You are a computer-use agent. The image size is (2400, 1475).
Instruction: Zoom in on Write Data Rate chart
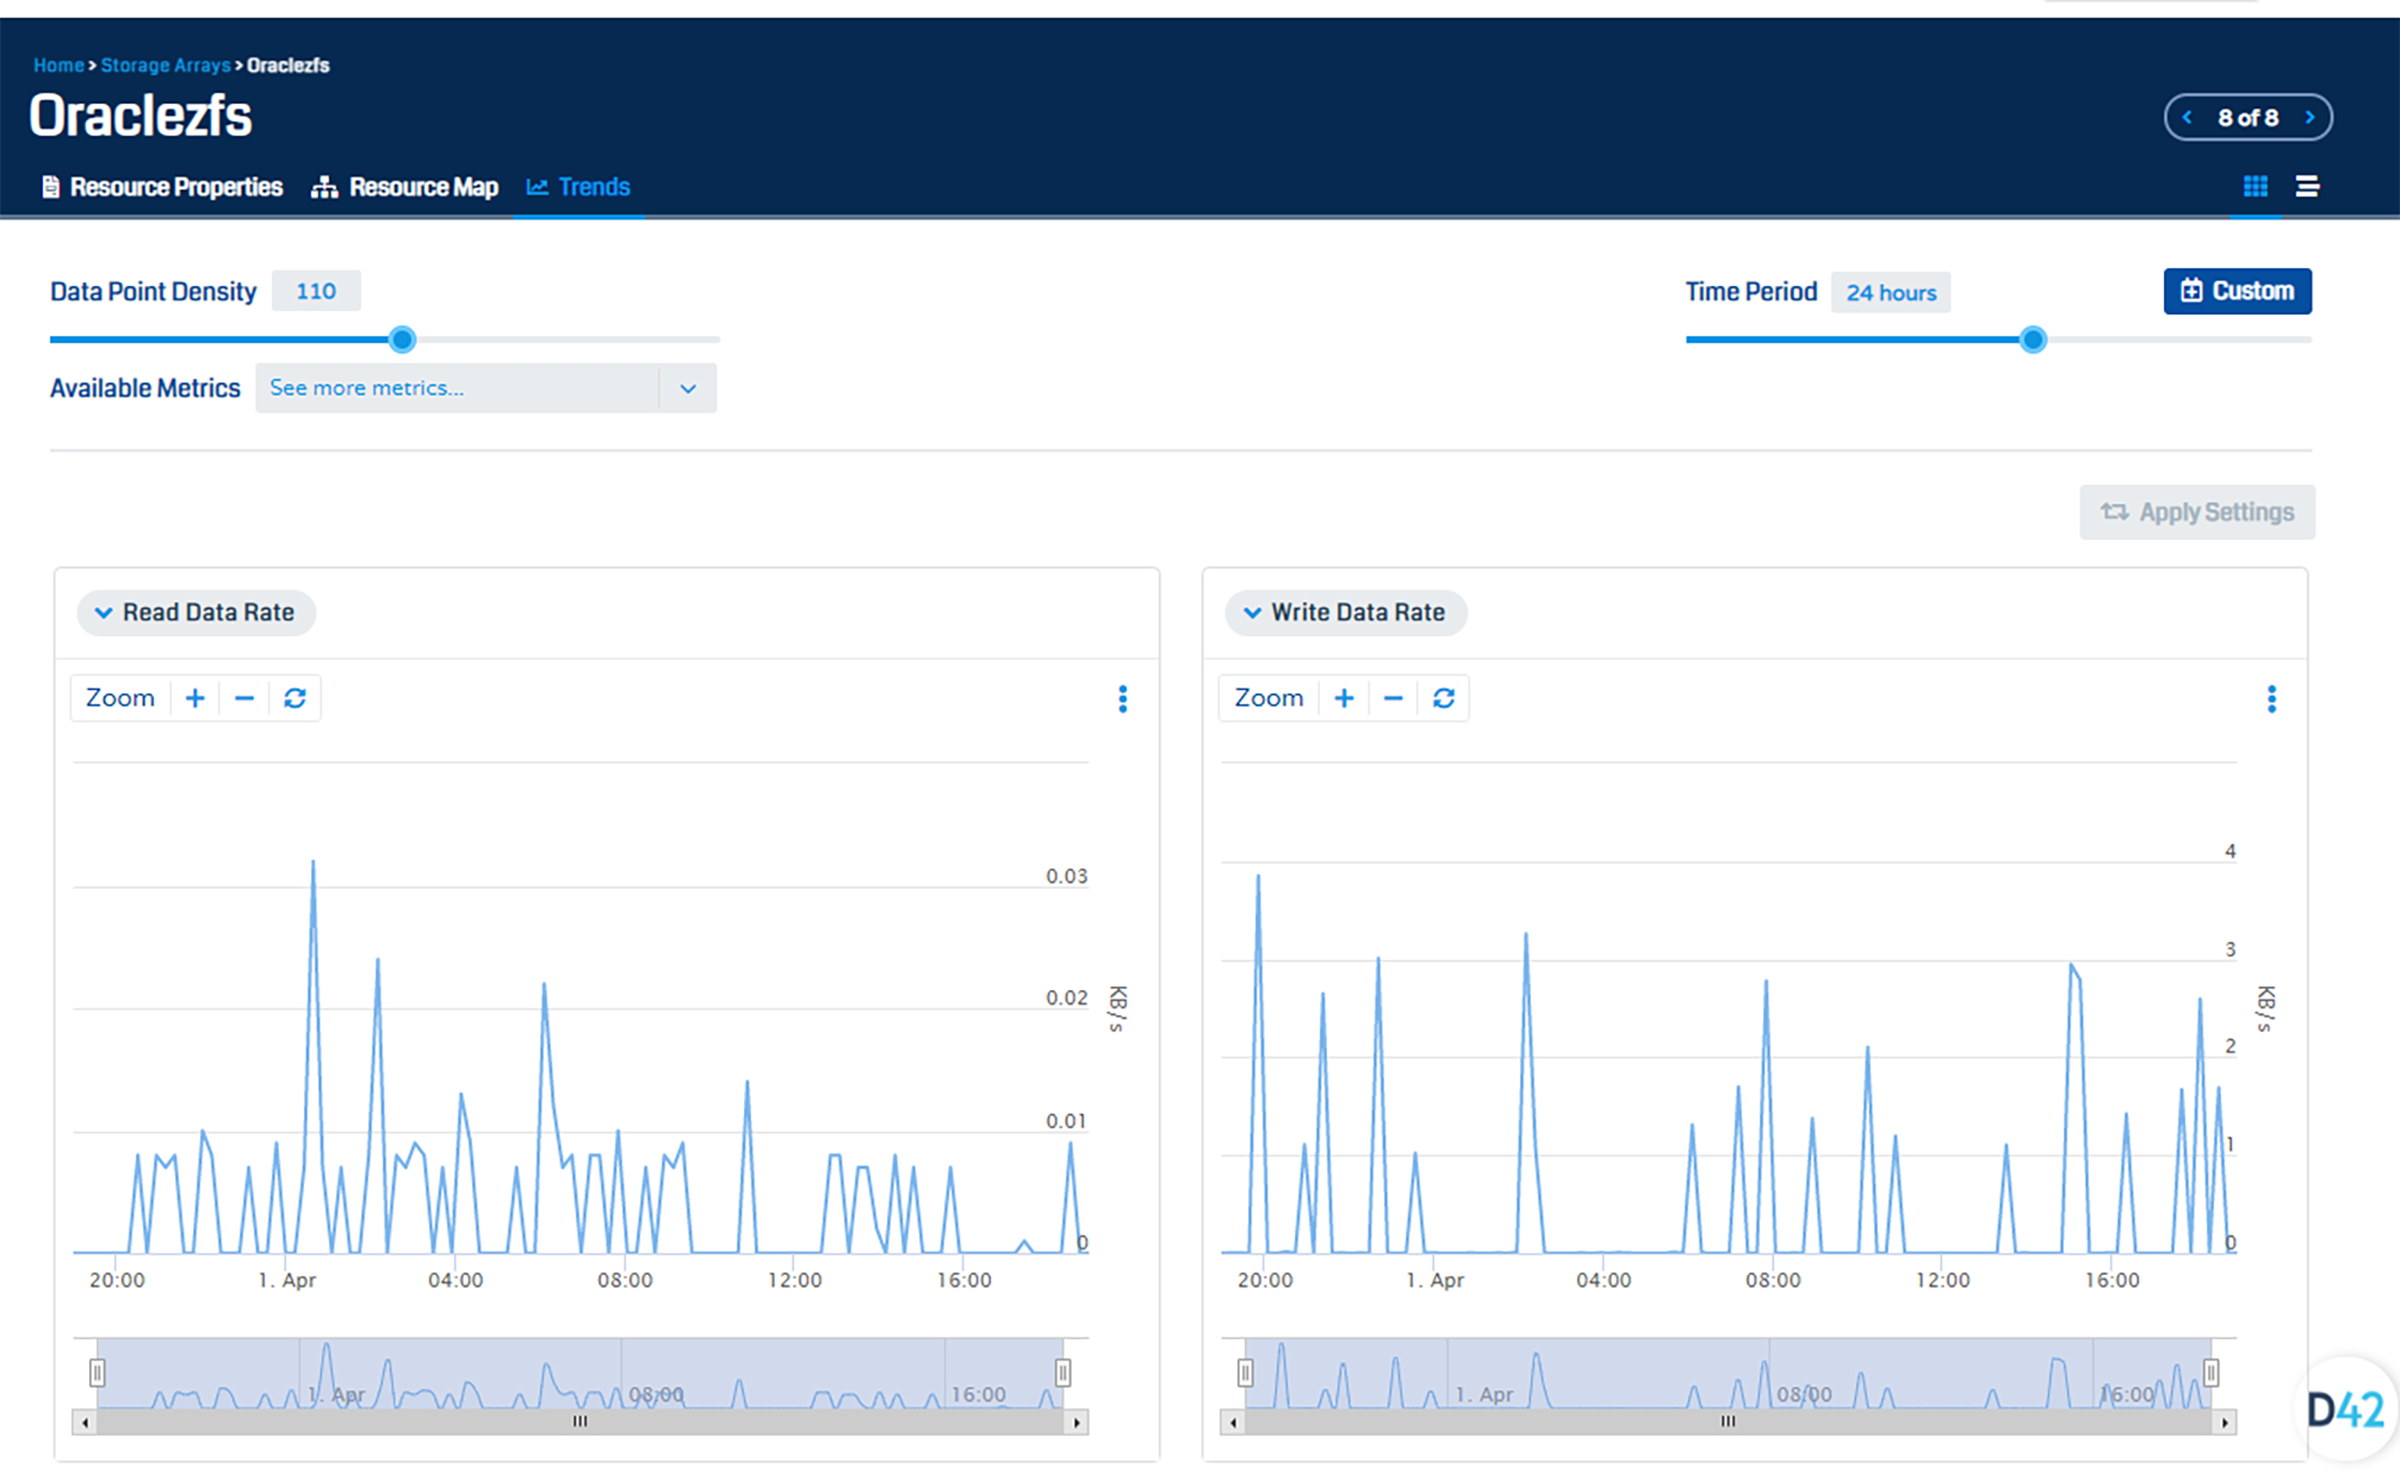1344,698
